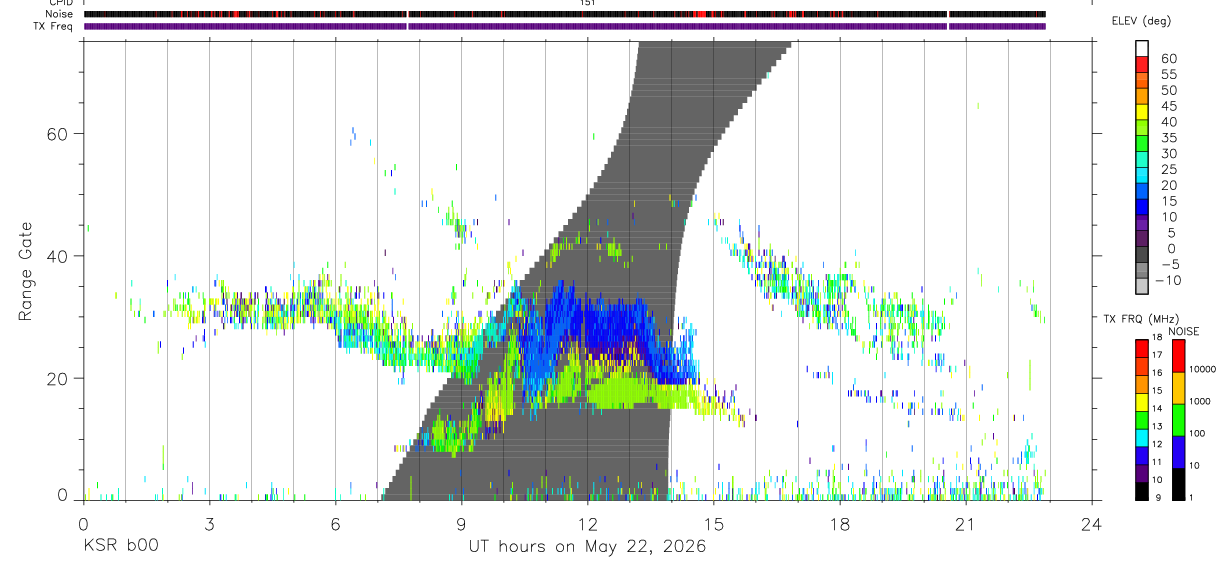1228x567 pixels.
Task: Click the white top cell of ELEV colorbar
Action: (x=1142, y=49)
